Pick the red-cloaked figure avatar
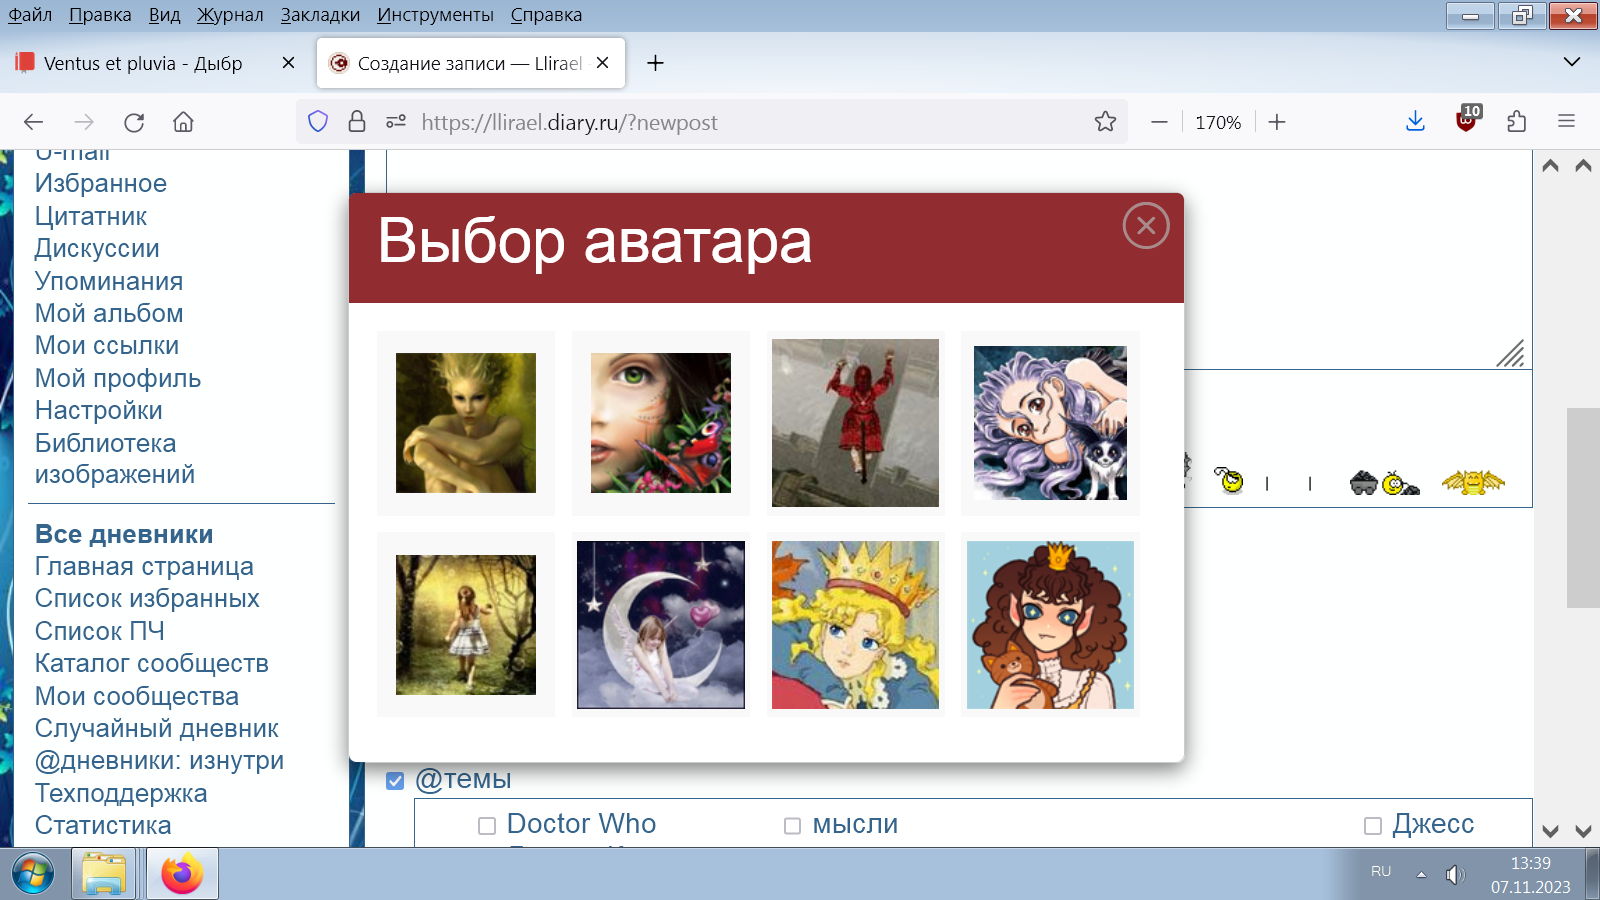 [x=855, y=423]
